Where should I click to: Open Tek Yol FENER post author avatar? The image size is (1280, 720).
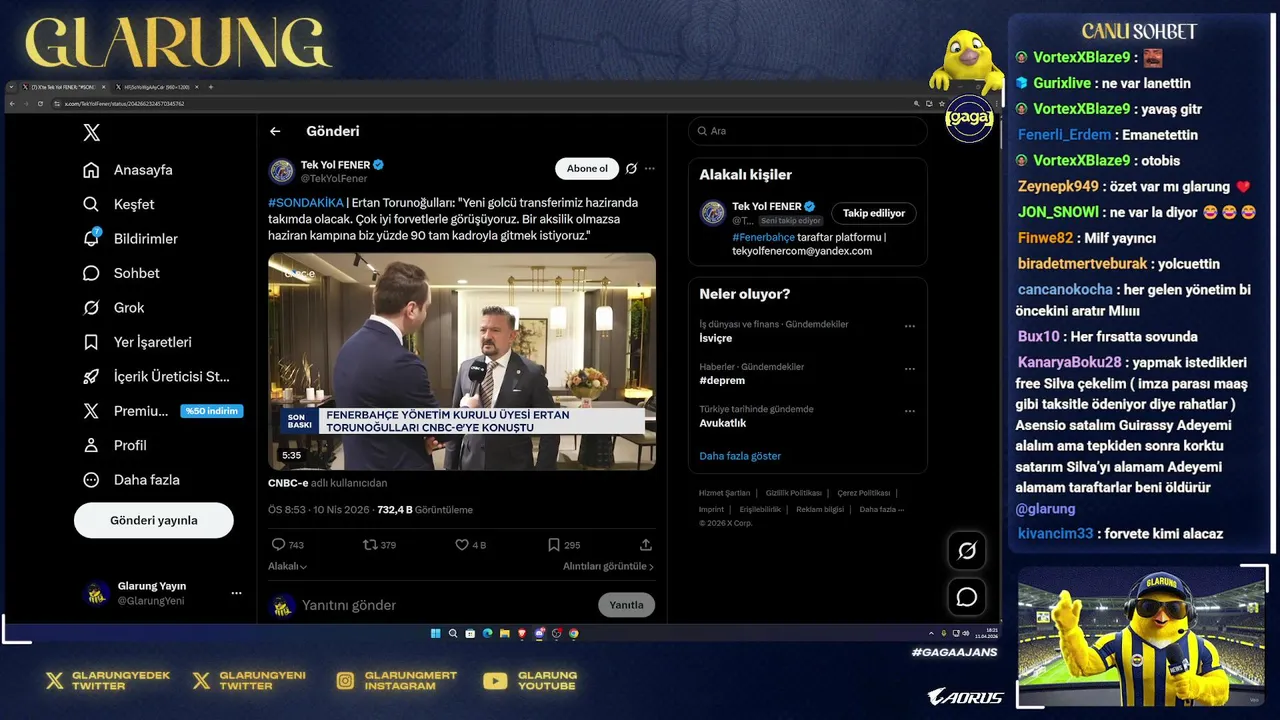point(281,171)
